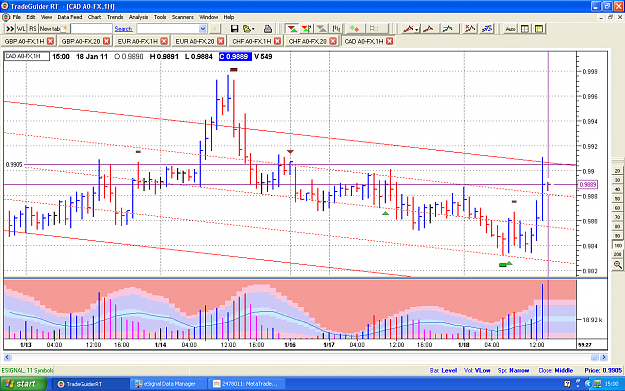Image resolution: width=625 pixels, height=391 pixels.
Task: Click the CAD A0-FX,1H symbol box on chart
Action: pos(27,56)
